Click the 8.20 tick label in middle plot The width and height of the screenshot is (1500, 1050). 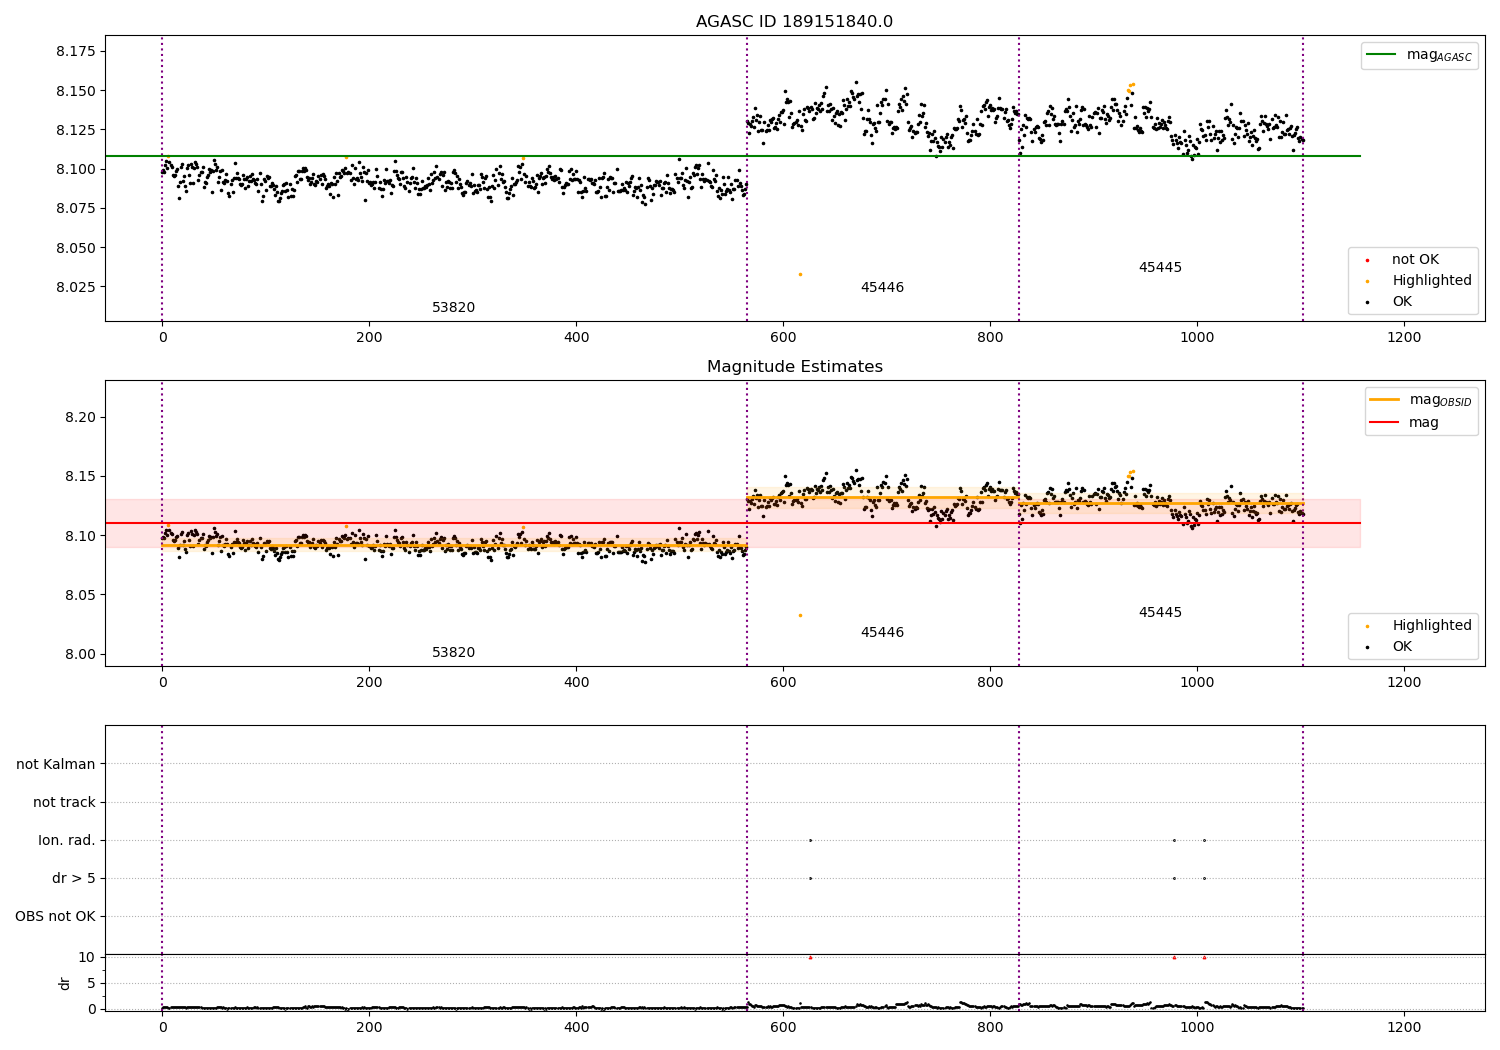click(81, 417)
